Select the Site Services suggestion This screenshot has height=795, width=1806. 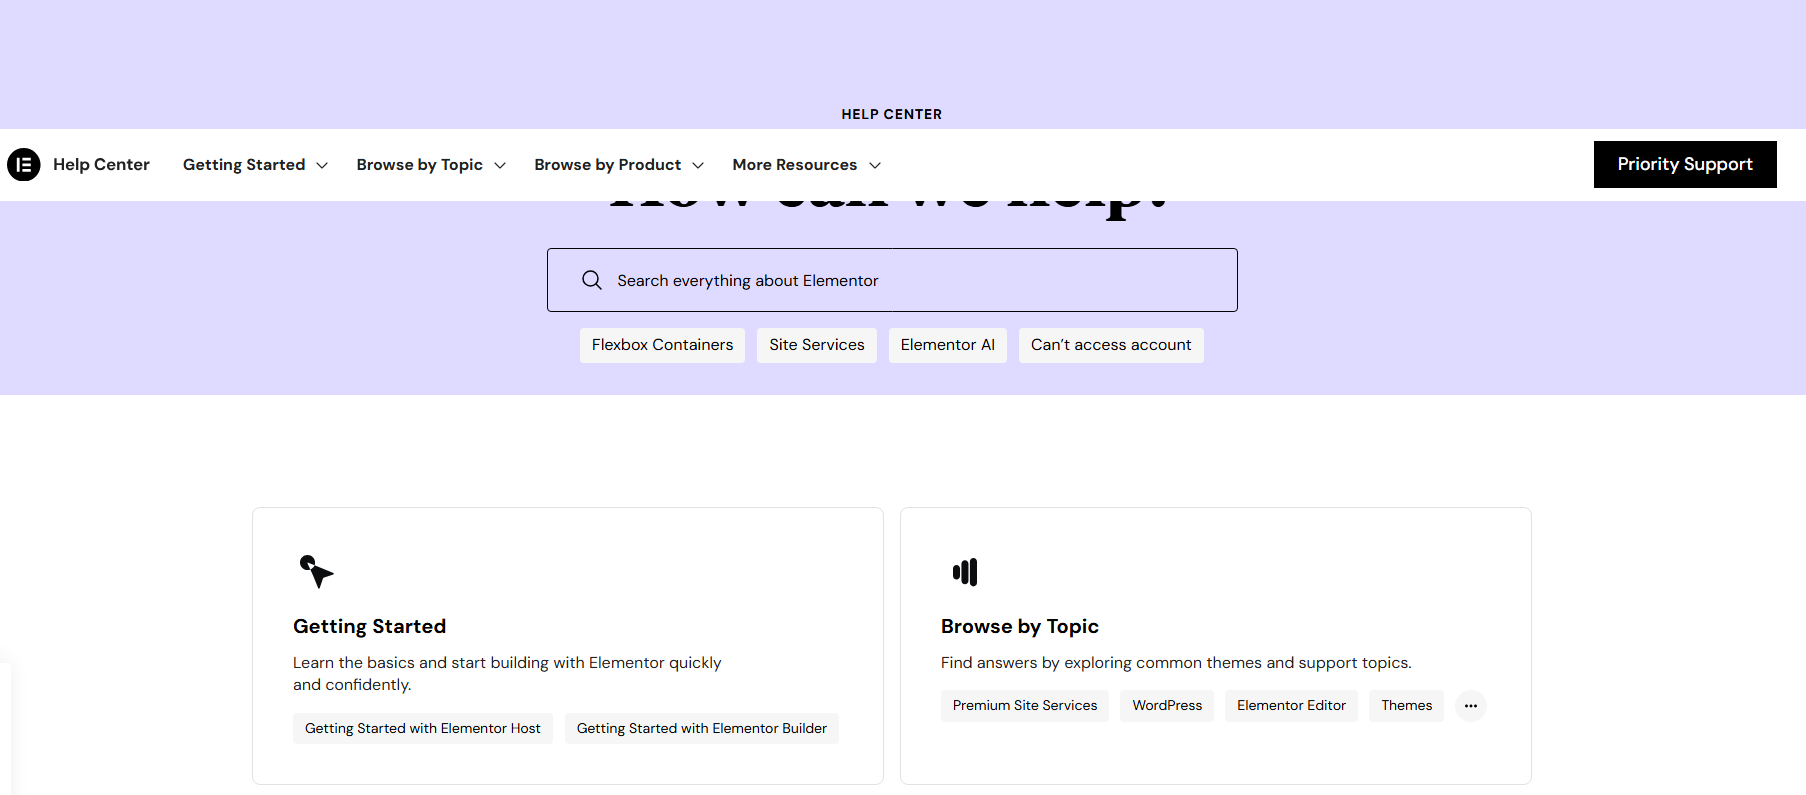817,345
